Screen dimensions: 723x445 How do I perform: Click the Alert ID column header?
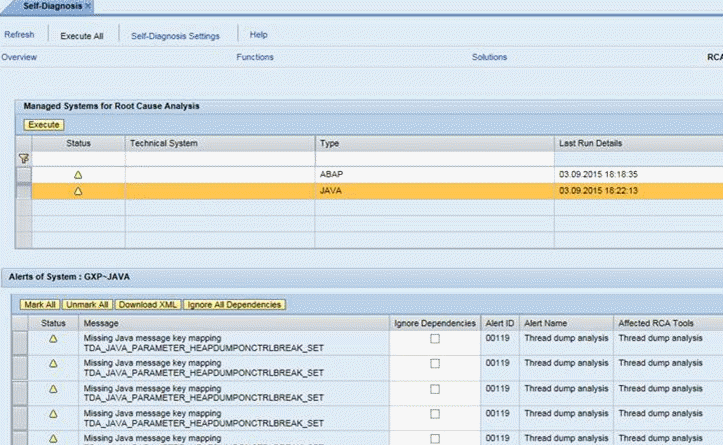point(499,323)
